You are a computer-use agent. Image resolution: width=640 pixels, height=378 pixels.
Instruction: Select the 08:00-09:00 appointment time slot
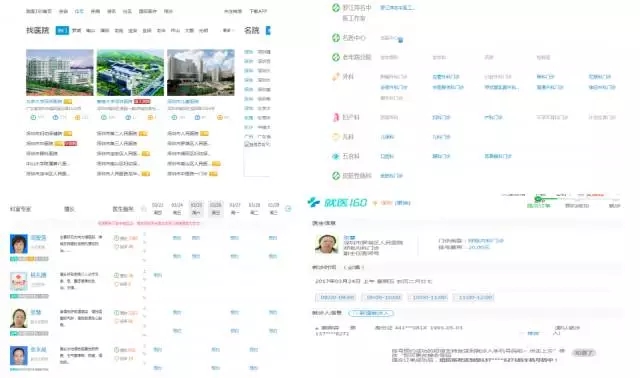coord(337,297)
